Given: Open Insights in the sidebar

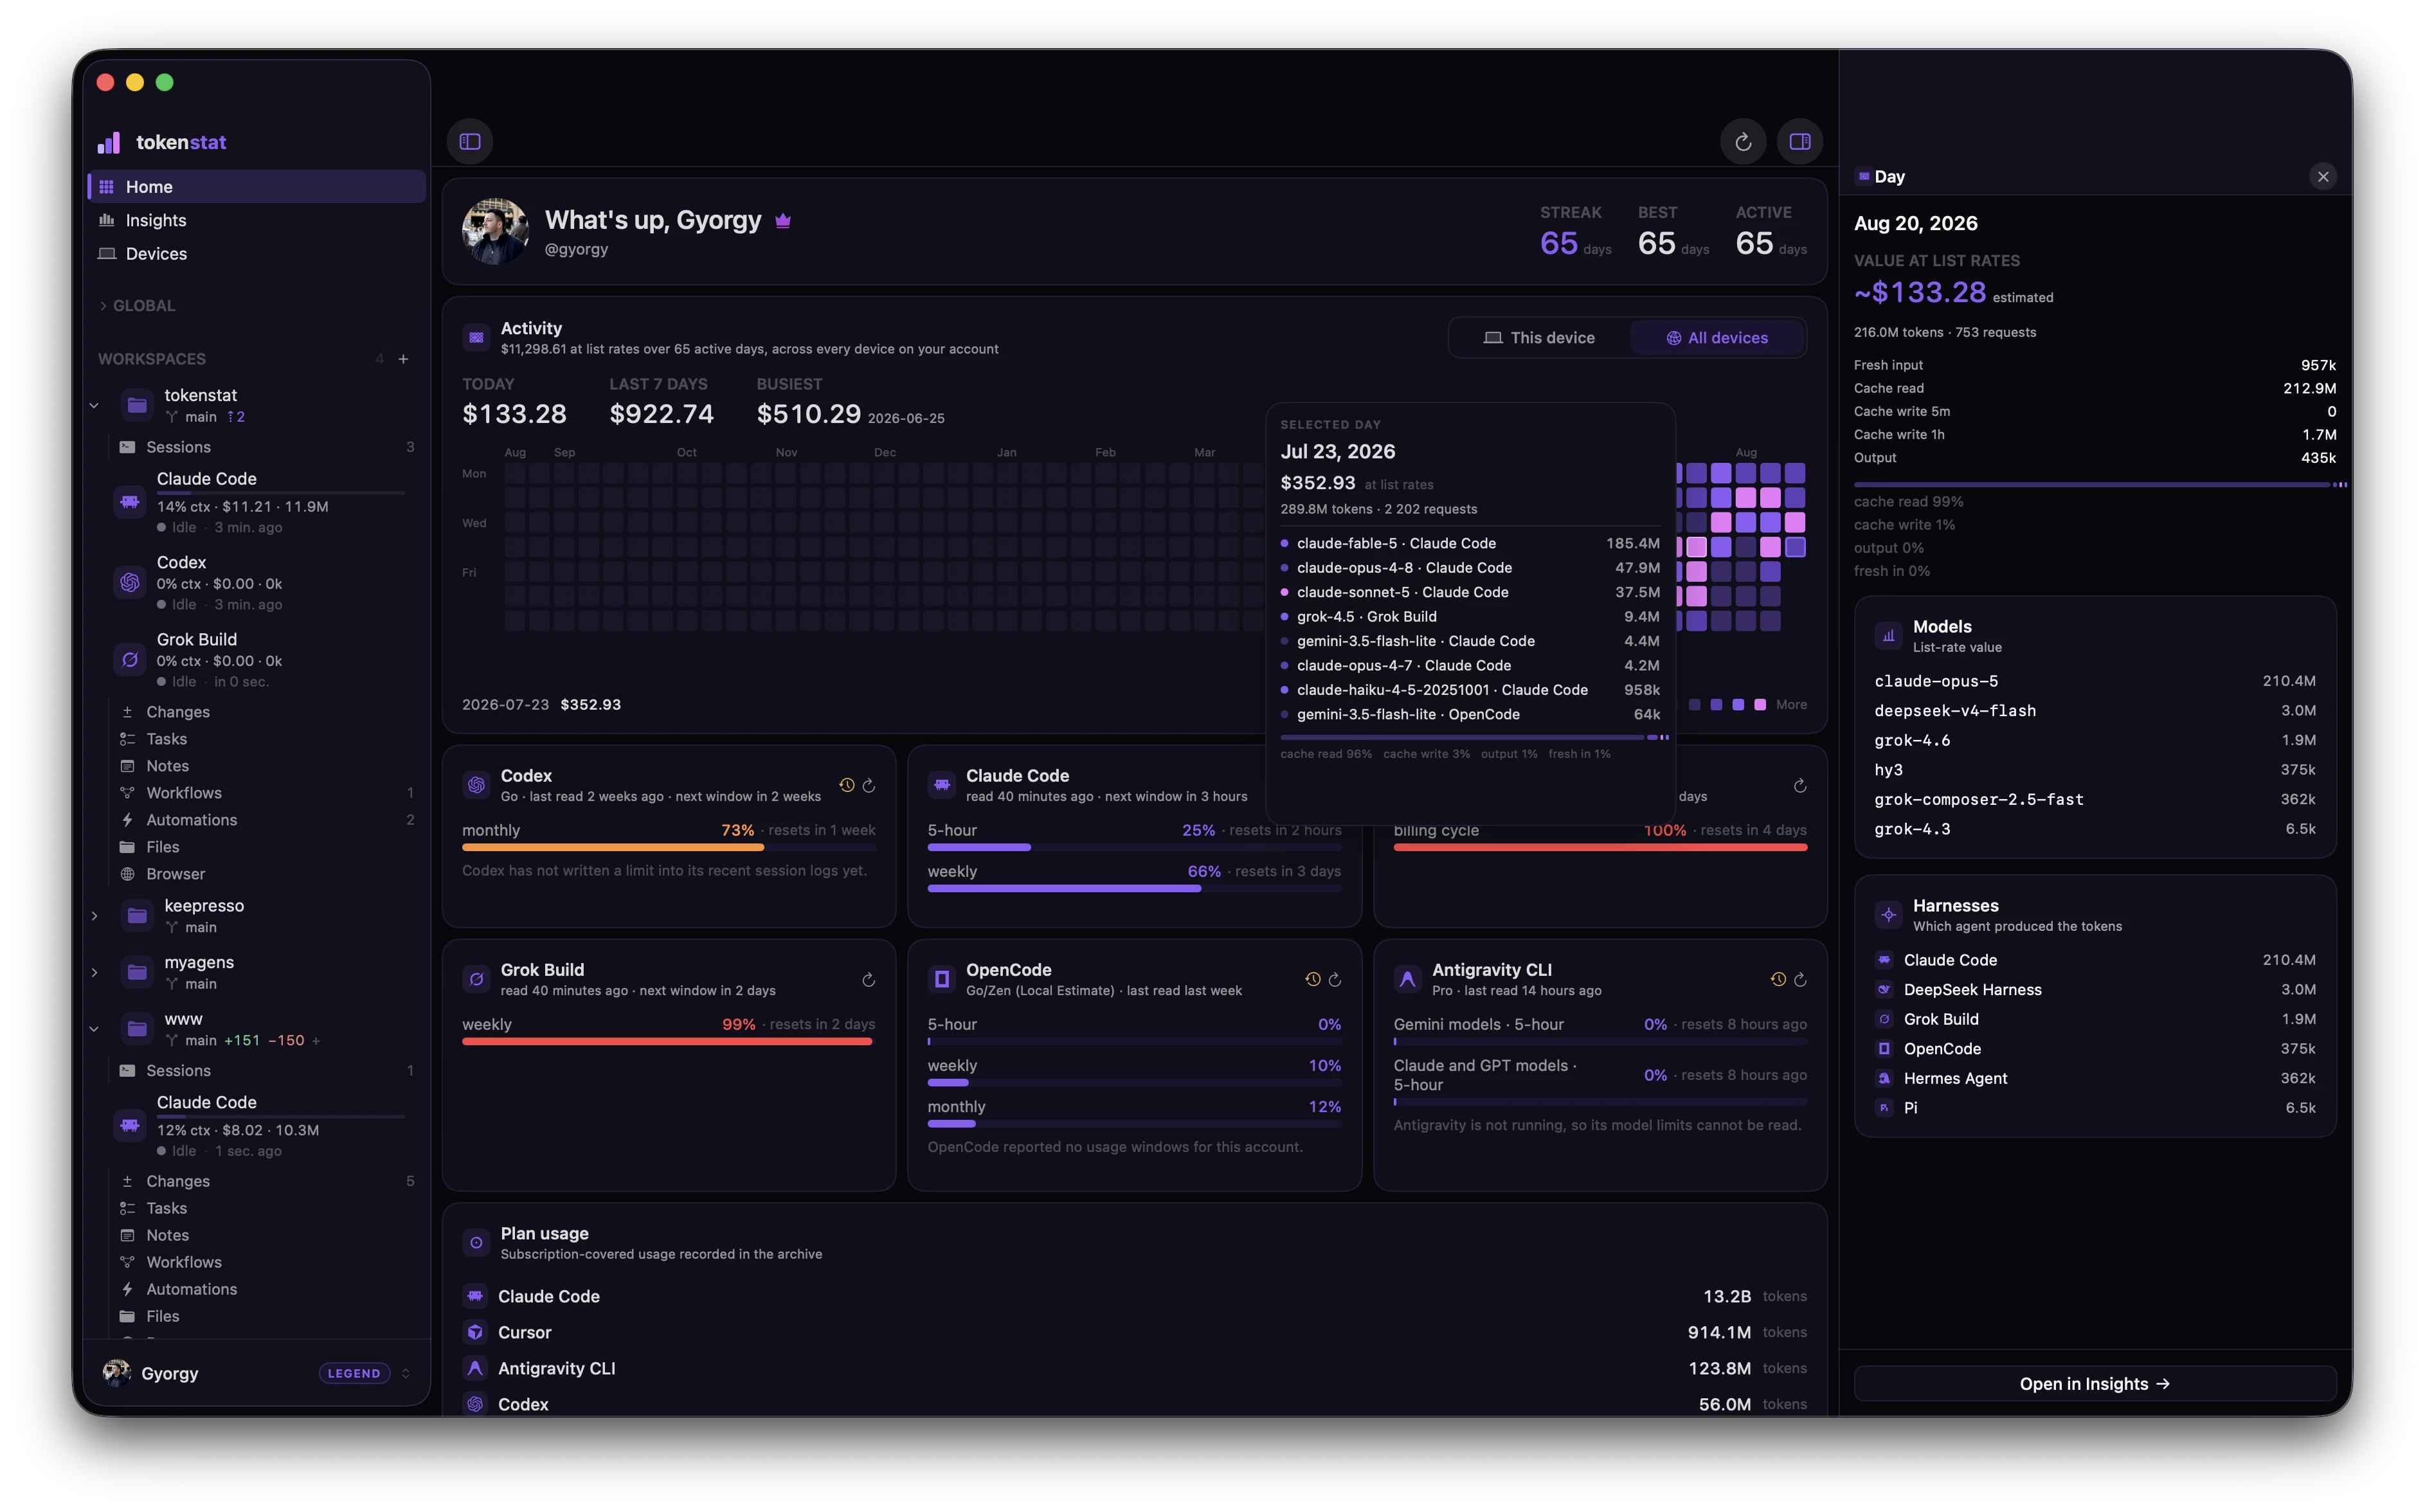Looking at the screenshot, I should click(257, 220).
